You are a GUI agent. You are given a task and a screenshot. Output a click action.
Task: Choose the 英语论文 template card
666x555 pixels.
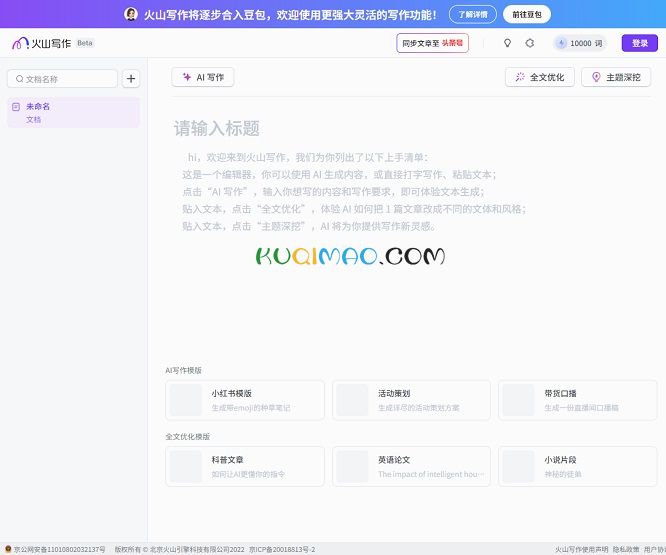pyautogui.click(x=412, y=466)
